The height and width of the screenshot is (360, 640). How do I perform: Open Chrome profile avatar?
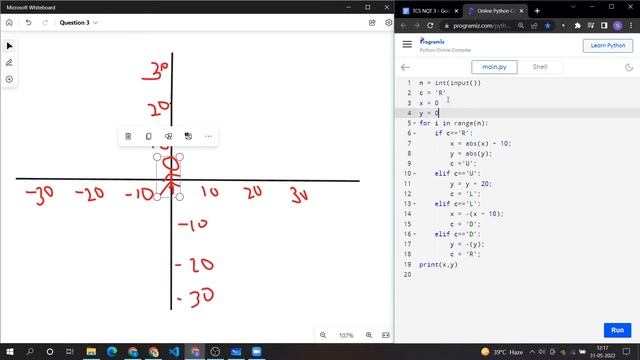tap(618, 26)
